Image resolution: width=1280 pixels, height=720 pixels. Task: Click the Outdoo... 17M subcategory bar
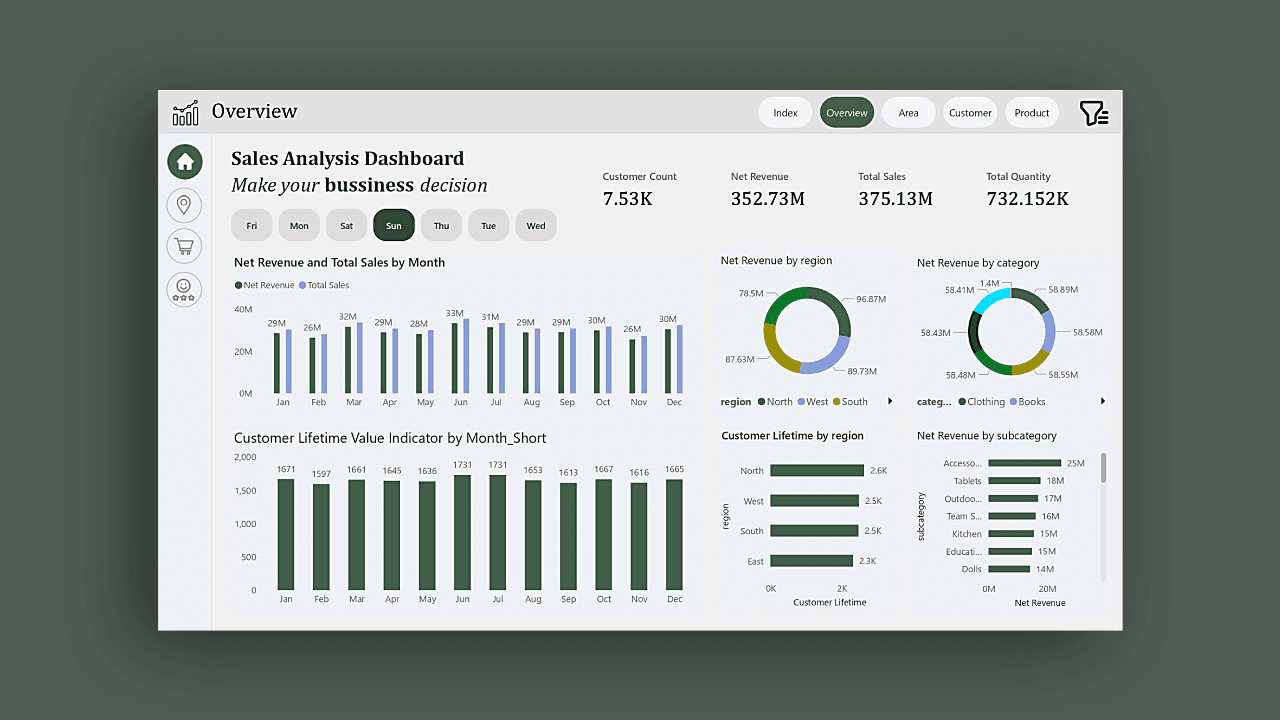[x=1013, y=498]
